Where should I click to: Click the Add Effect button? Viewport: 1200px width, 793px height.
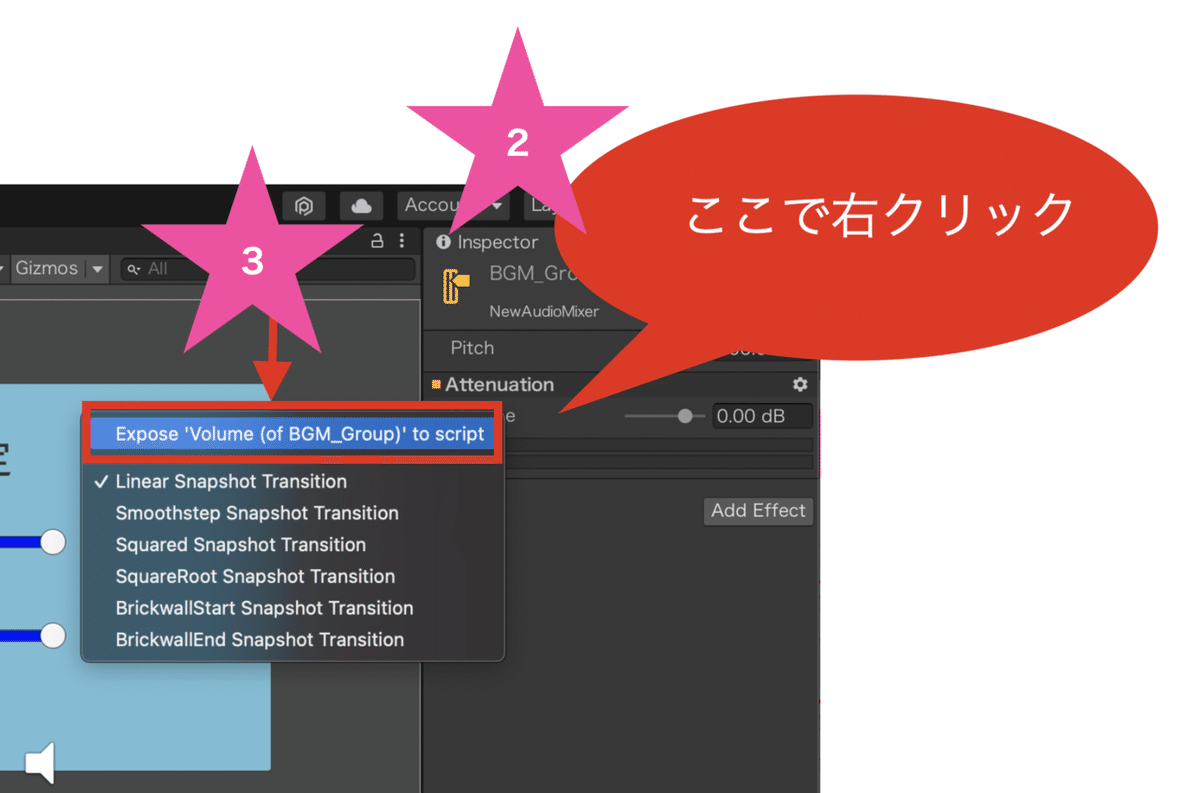coord(758,510)
